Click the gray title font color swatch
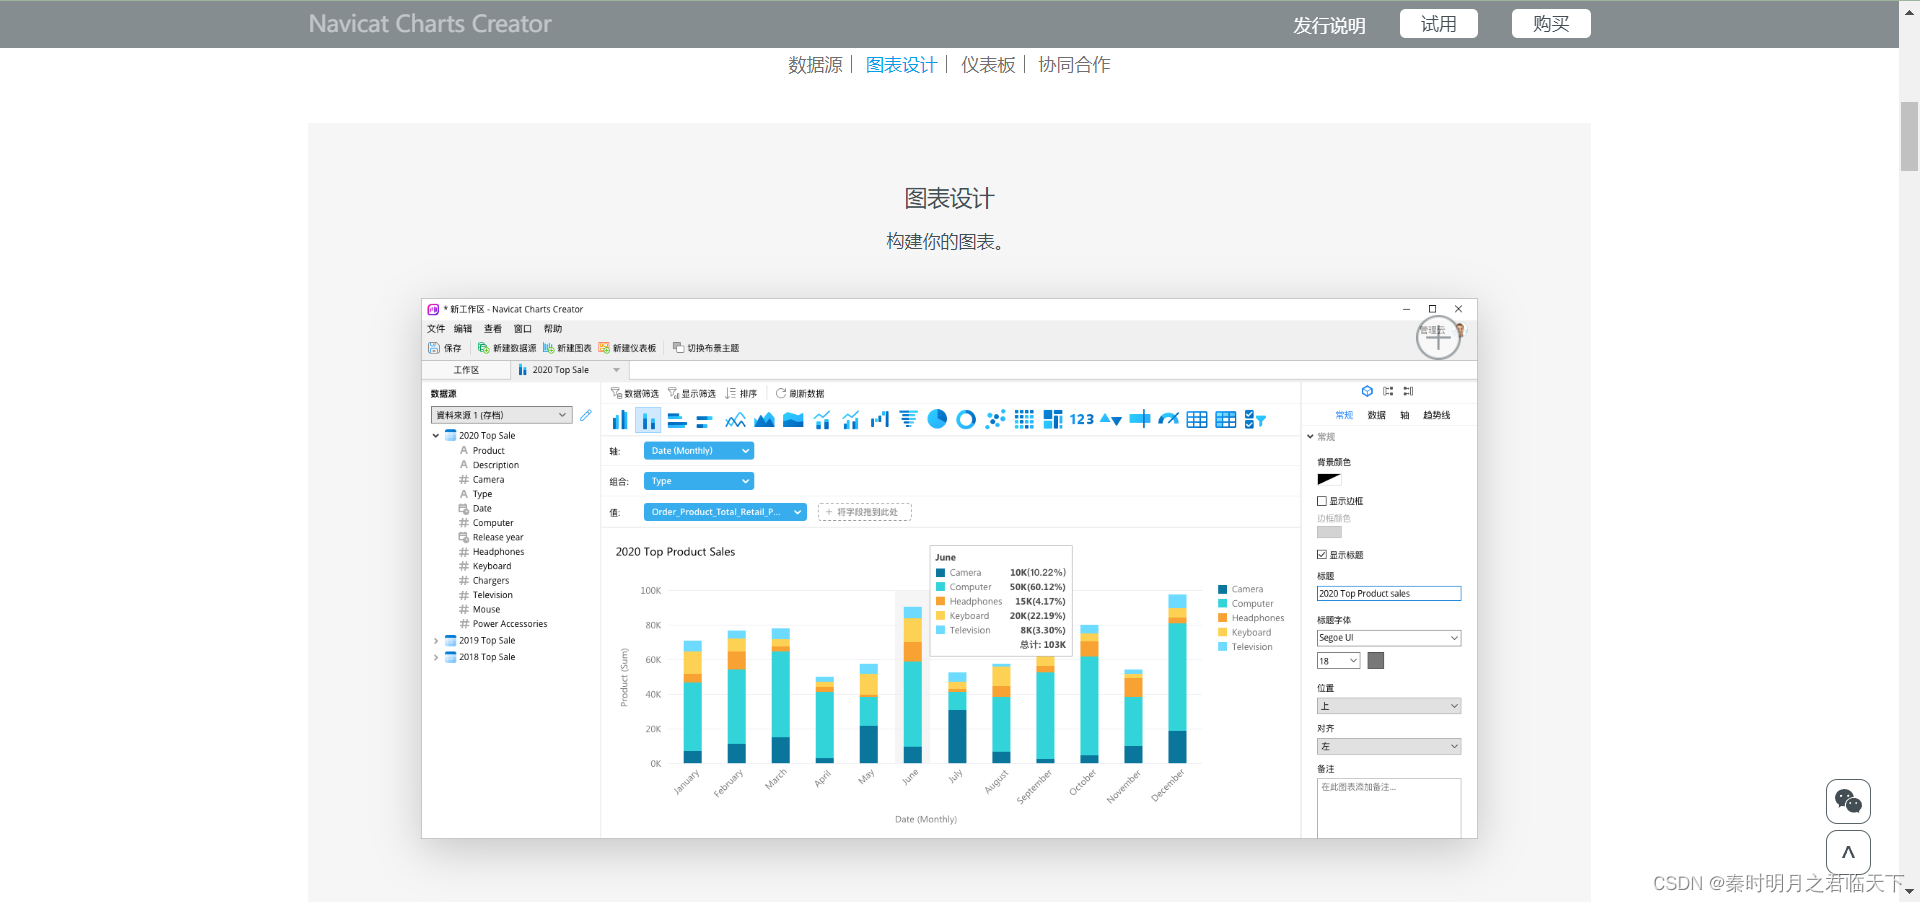1920x902 pixels. tap(1376, 661)
